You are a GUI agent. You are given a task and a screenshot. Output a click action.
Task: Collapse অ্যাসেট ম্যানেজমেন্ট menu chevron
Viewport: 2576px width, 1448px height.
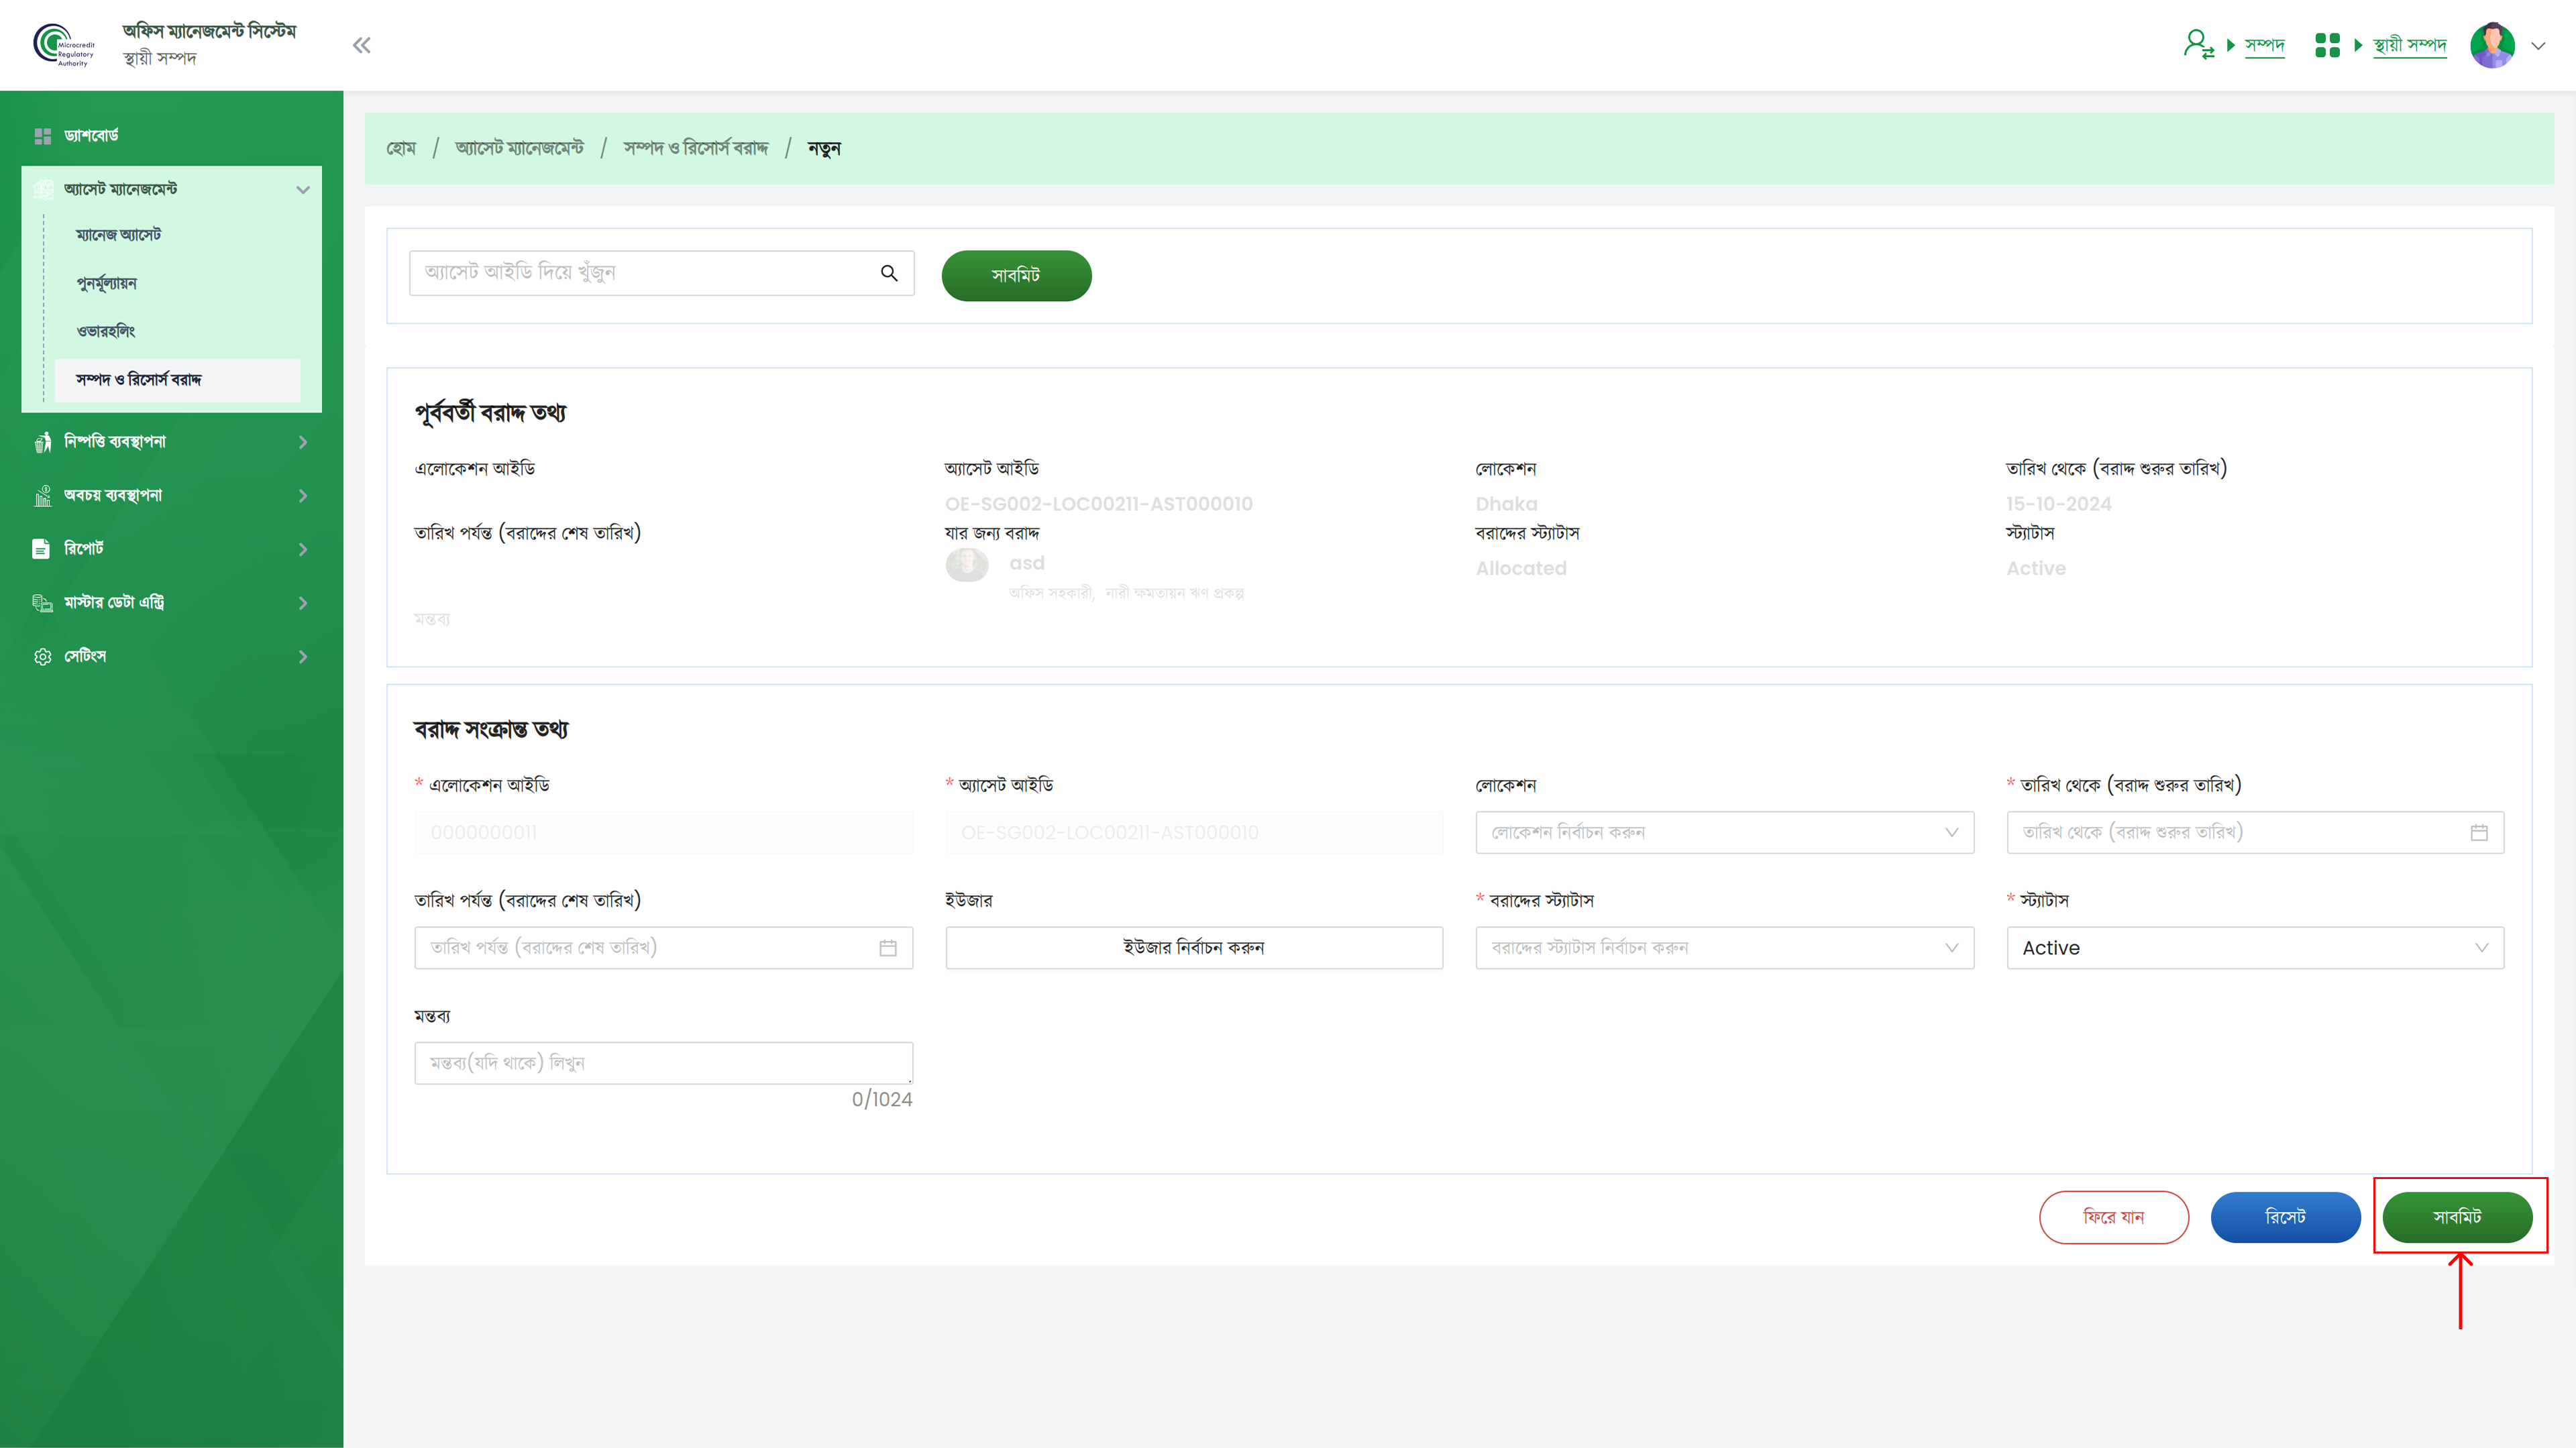pyautogui.click(x=303, y=190)
